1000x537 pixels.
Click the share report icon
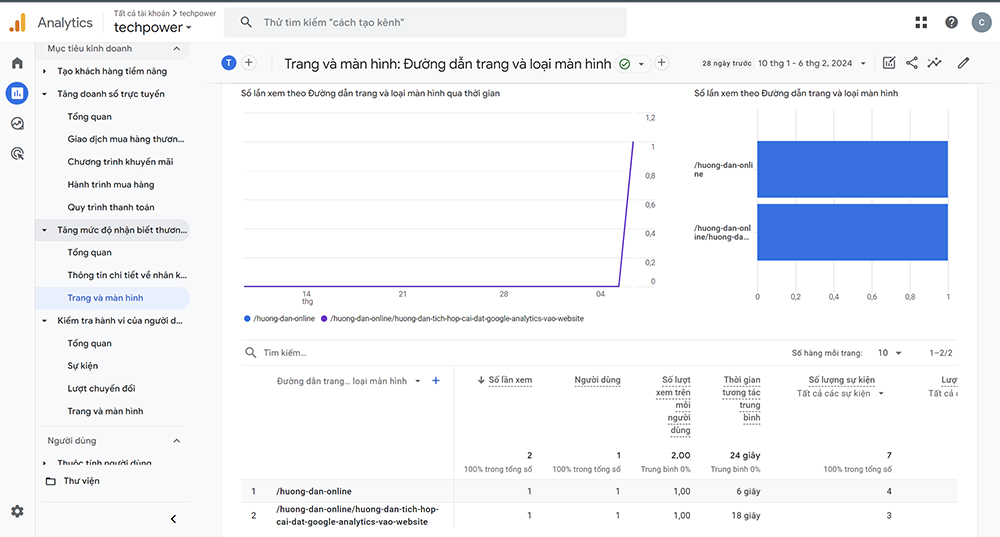click(912, 63)
